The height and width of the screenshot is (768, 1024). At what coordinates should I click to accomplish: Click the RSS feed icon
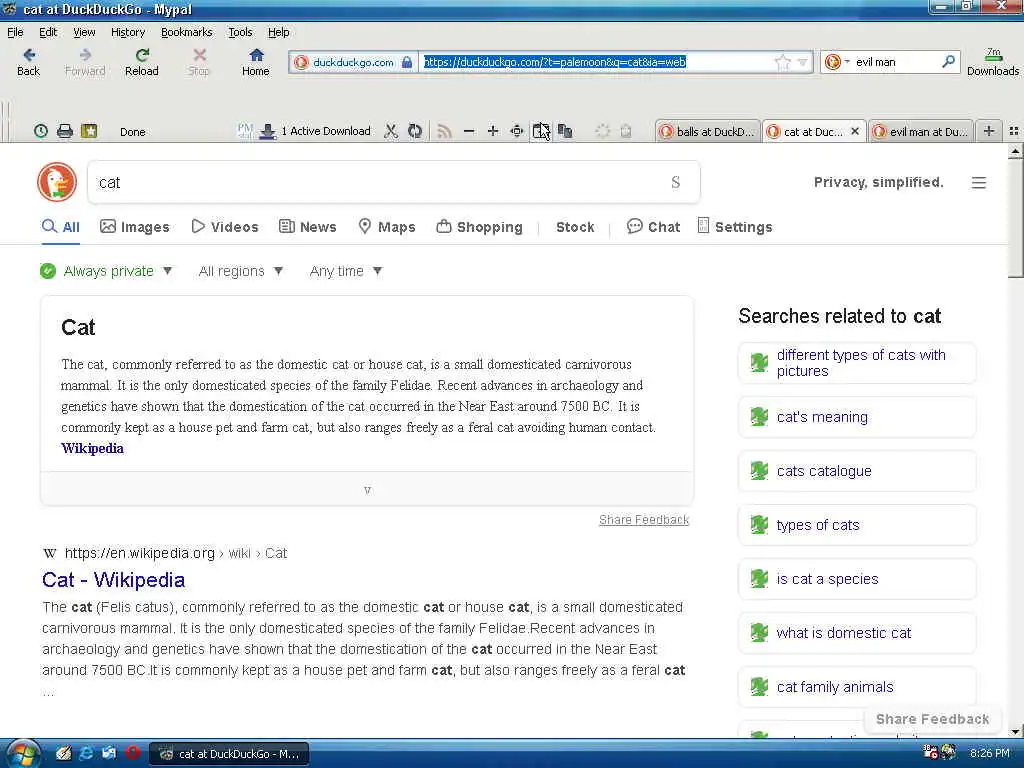click(x=445, y=131)
